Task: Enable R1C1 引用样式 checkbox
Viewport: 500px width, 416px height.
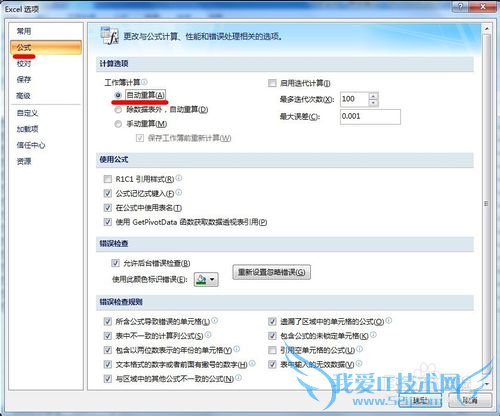Action: [x=108, y=179]
